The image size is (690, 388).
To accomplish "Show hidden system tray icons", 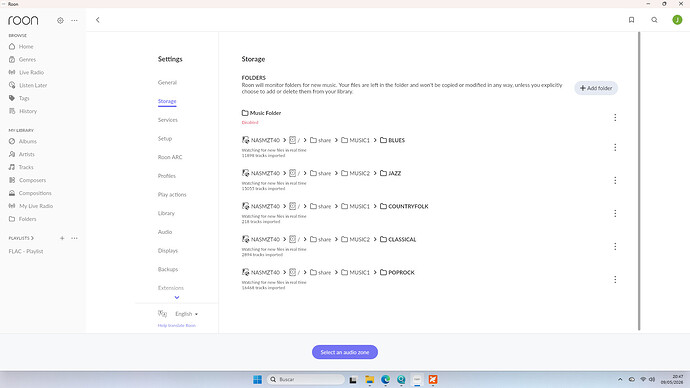I will tap(620, 379).
